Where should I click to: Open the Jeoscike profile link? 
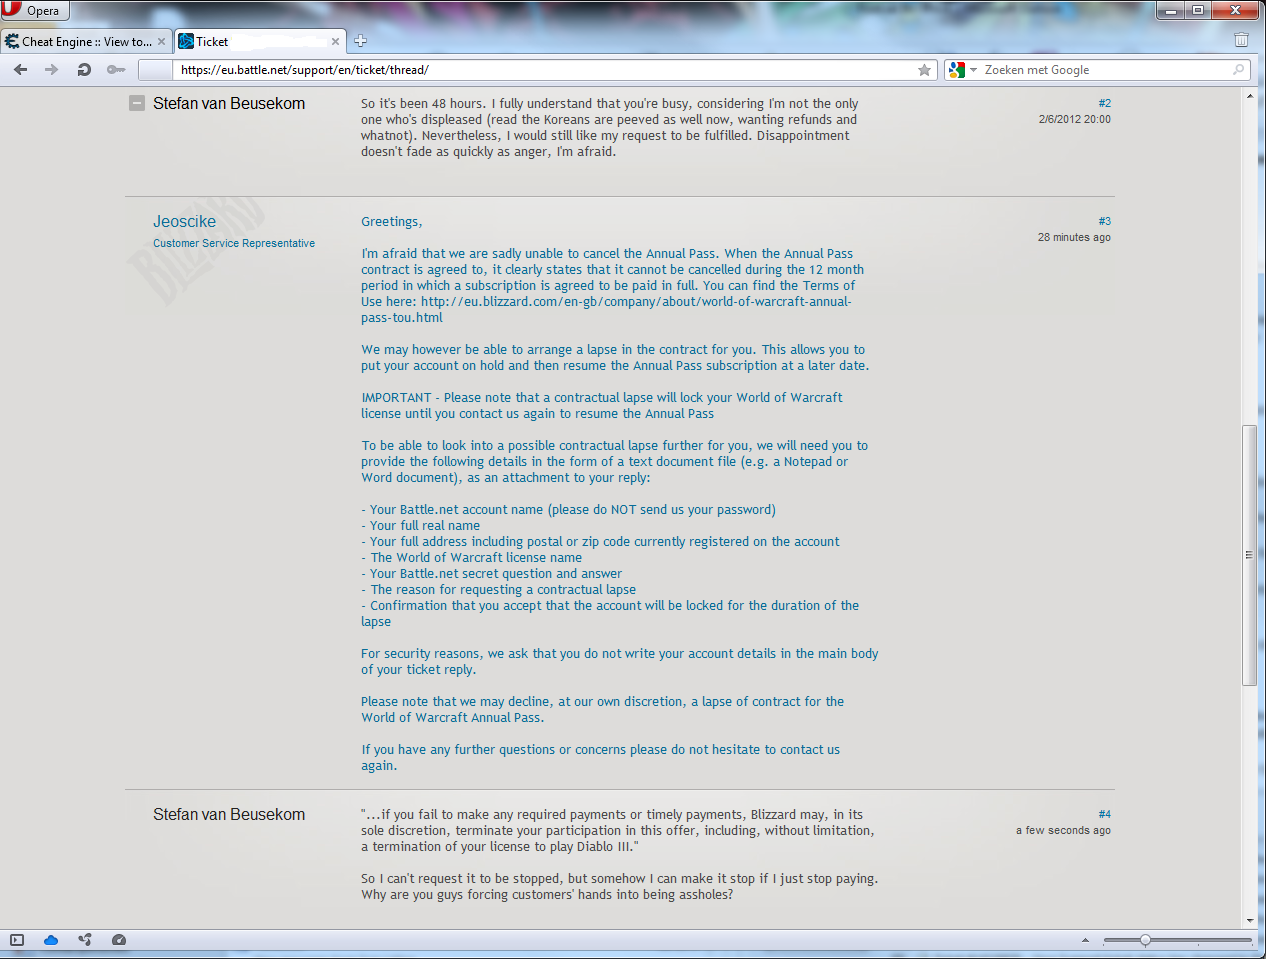coord(184,222)
